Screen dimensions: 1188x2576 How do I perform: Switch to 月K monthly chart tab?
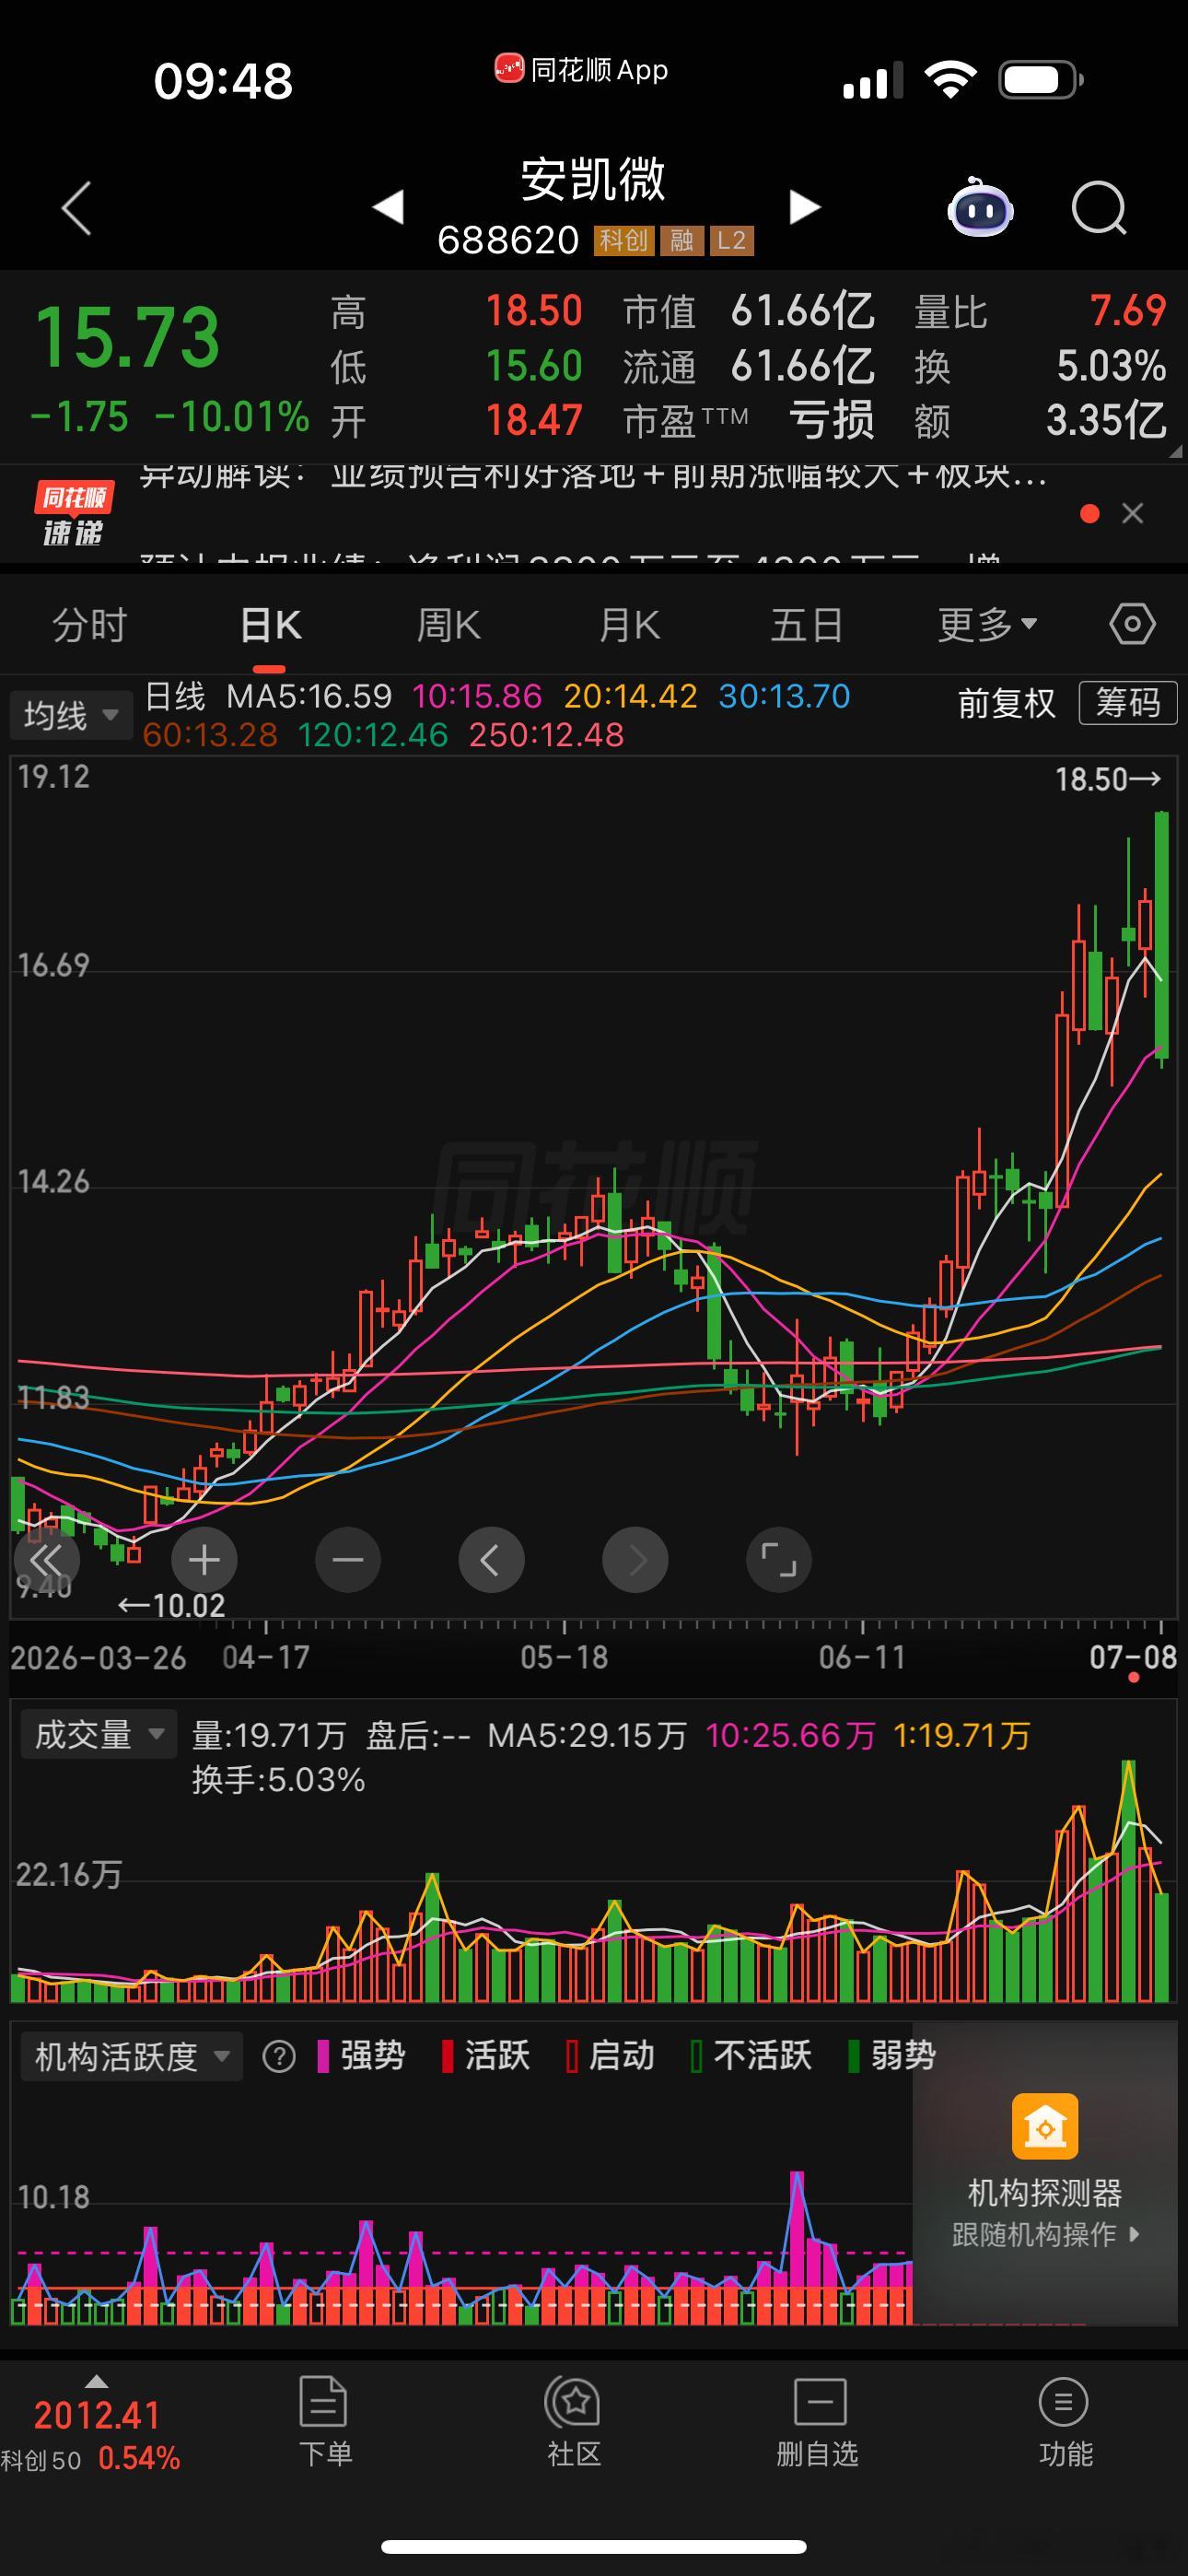click(x=629, y=625)
